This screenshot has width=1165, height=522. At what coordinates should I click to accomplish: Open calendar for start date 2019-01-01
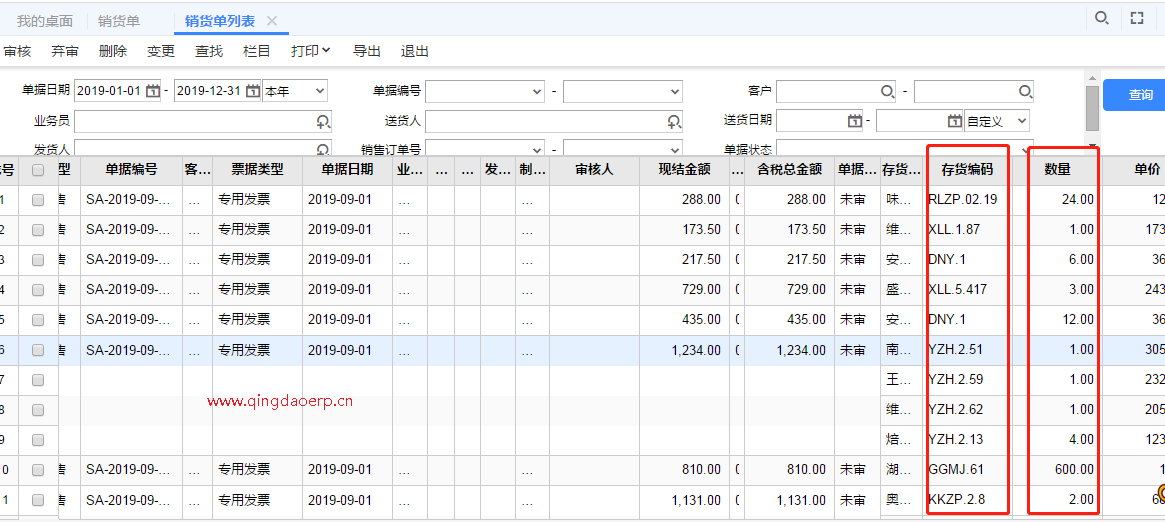click(153, 91)
